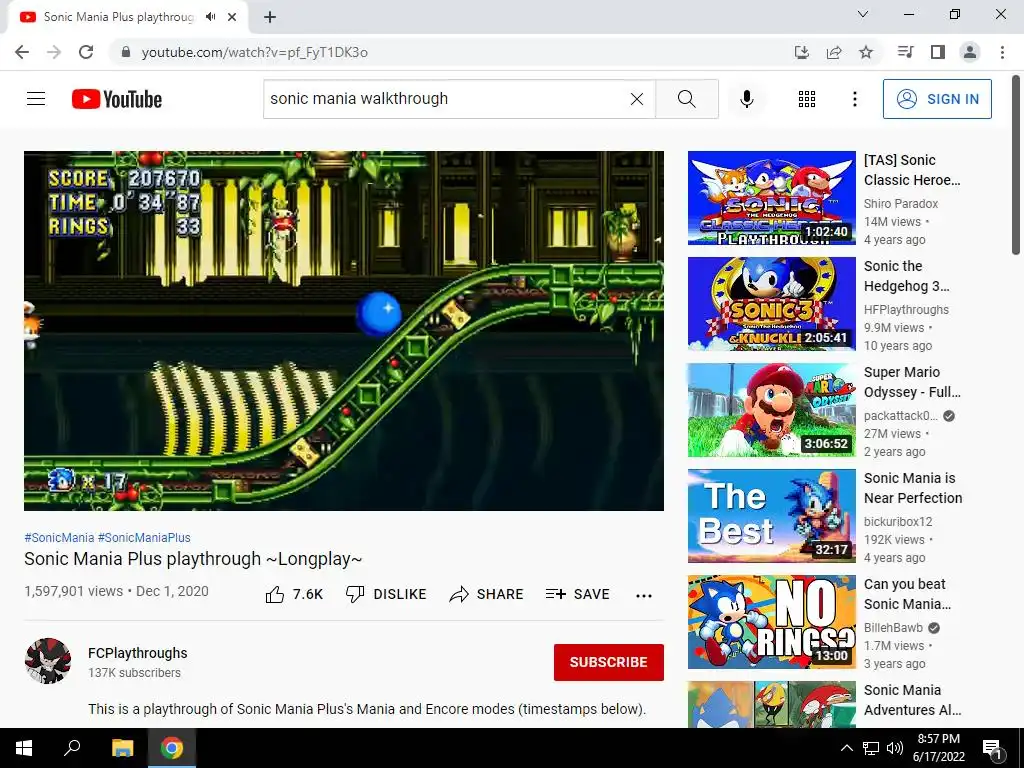The width and height of the screenshot is (1024, 768).
Task: Show hidden system tray icons
Action: (846, 748)
